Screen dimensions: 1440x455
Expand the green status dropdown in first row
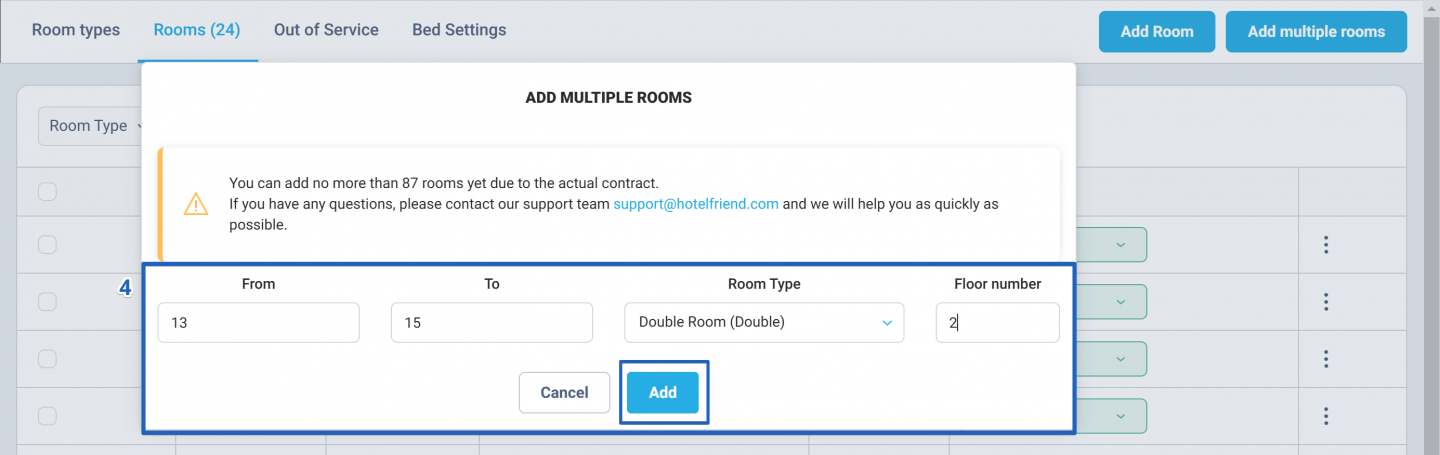[x=1111, y=245]
